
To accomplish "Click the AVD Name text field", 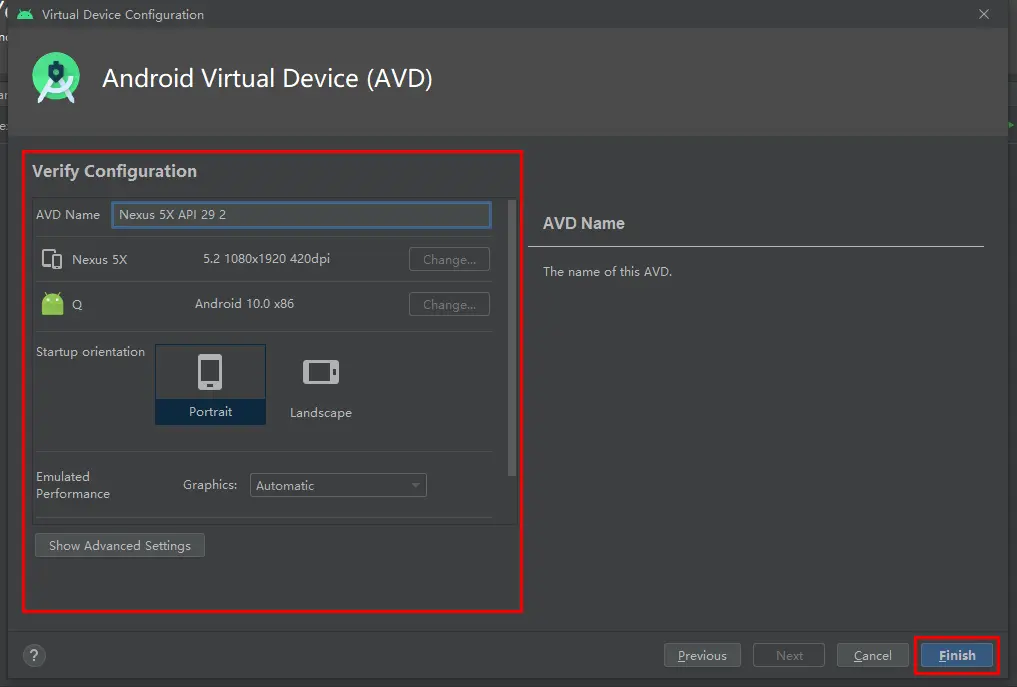I will (x=302, y=215).
